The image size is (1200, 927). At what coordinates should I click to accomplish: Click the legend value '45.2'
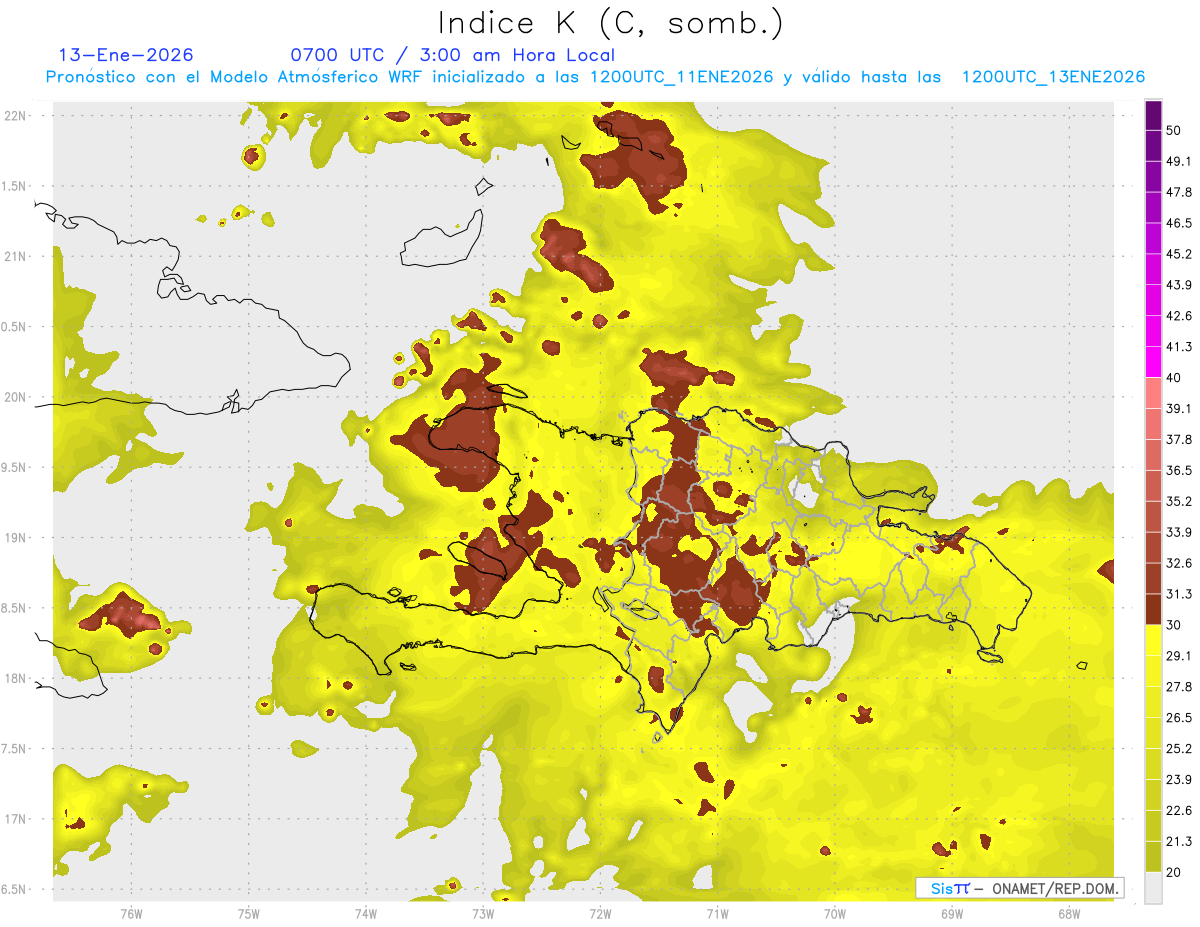pos(1179,254)
